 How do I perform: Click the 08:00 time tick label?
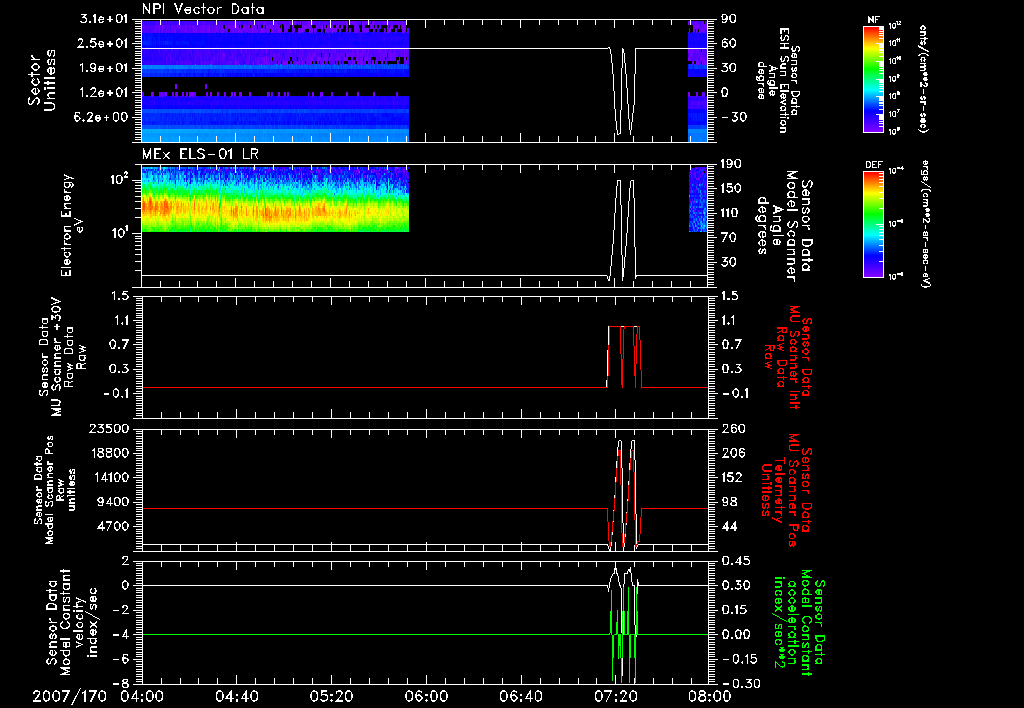710,696
